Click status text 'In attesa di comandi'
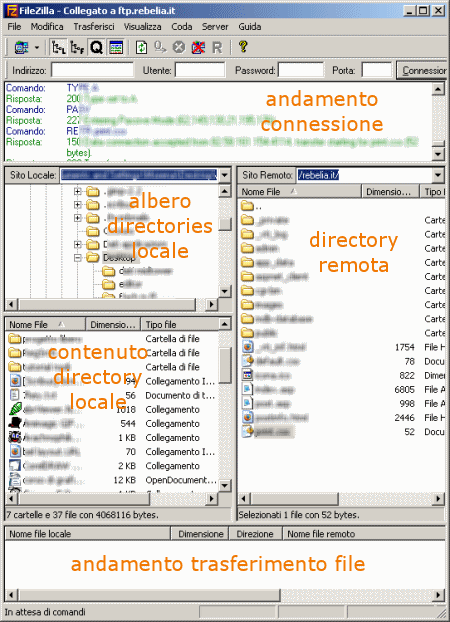450x622 pixels. point(45,612)
